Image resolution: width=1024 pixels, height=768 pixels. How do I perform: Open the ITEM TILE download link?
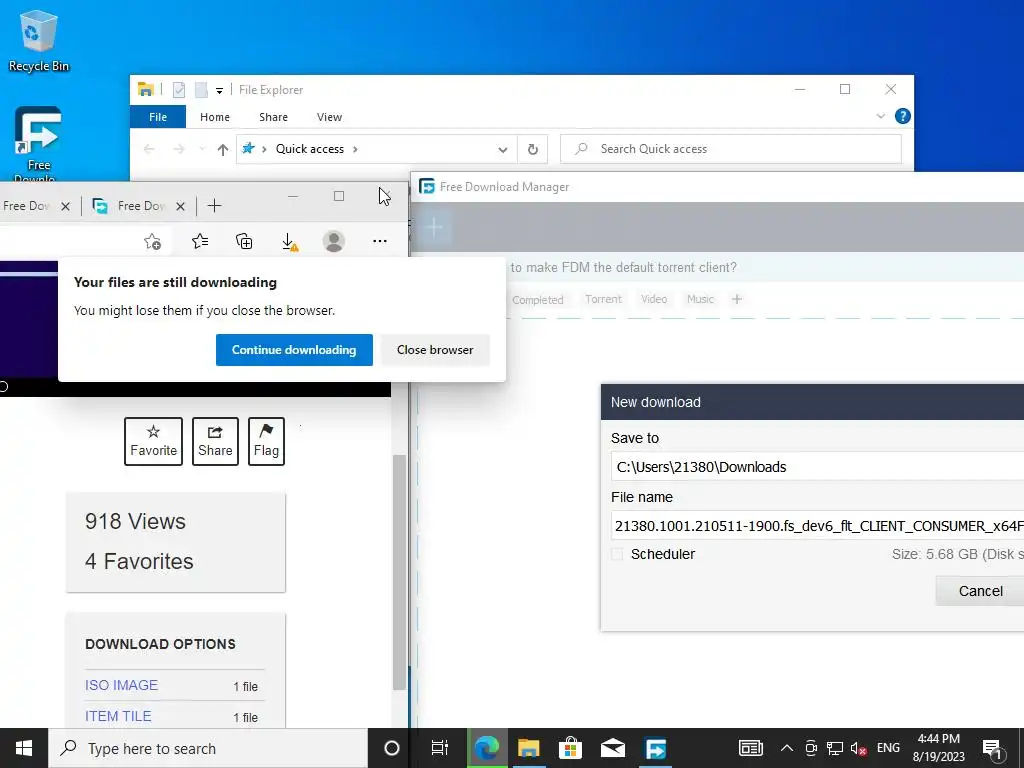118,716
